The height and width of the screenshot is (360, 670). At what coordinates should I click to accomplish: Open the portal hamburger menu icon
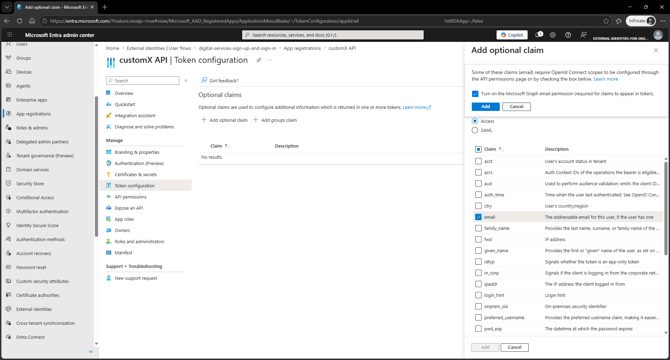(10, 35)
